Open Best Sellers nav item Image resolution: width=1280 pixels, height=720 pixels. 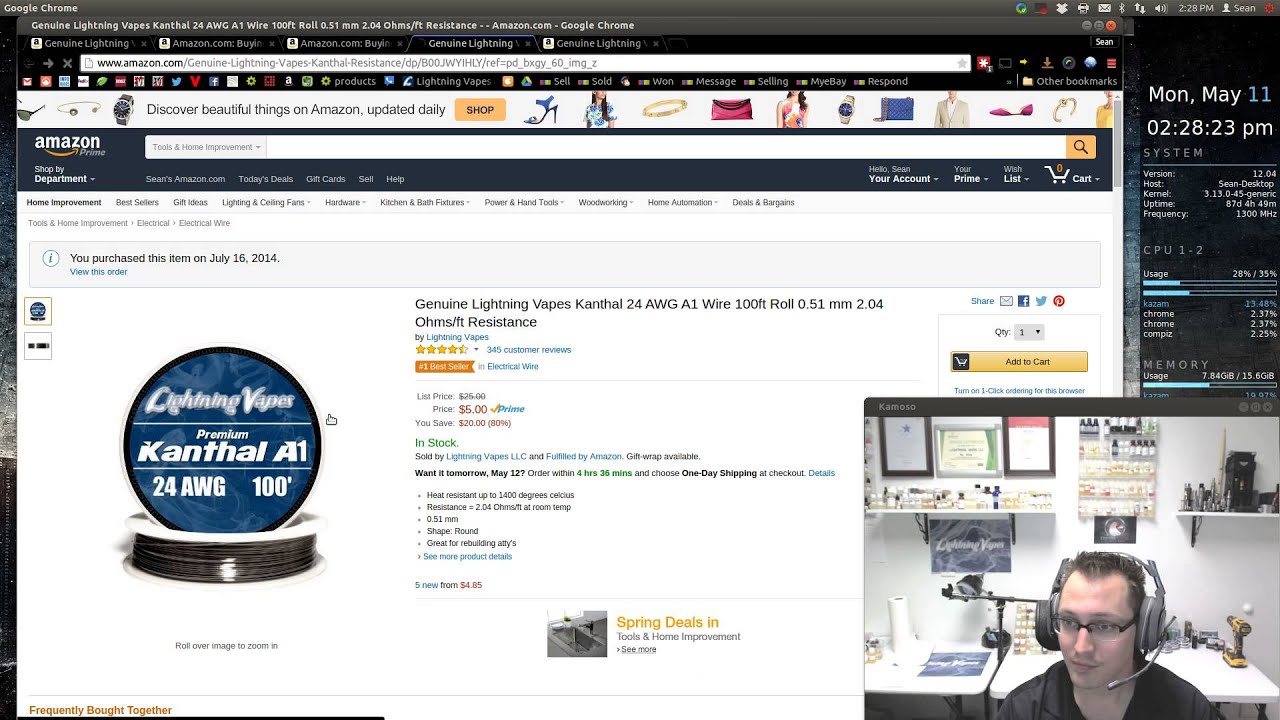click(x=137, y=203)
